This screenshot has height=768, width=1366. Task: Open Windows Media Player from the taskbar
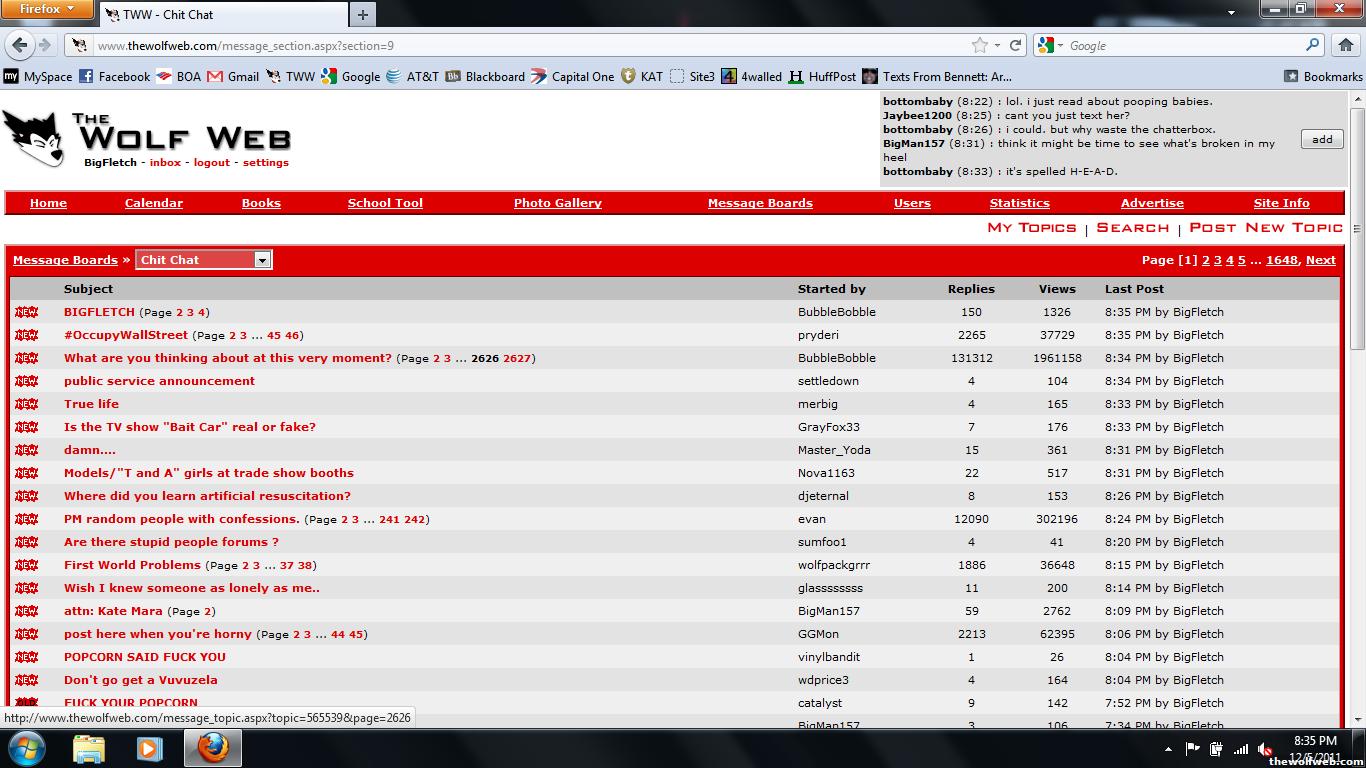coord(150,748)
